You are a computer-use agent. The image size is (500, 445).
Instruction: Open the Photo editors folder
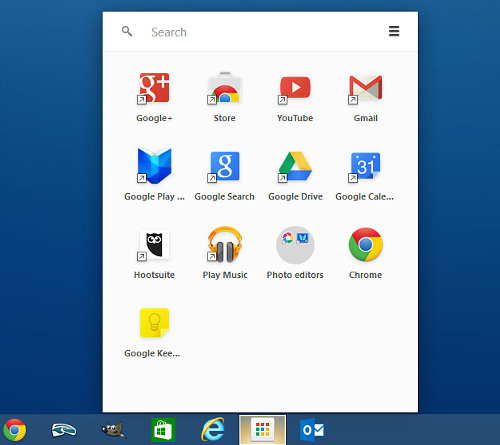(295, 245)
